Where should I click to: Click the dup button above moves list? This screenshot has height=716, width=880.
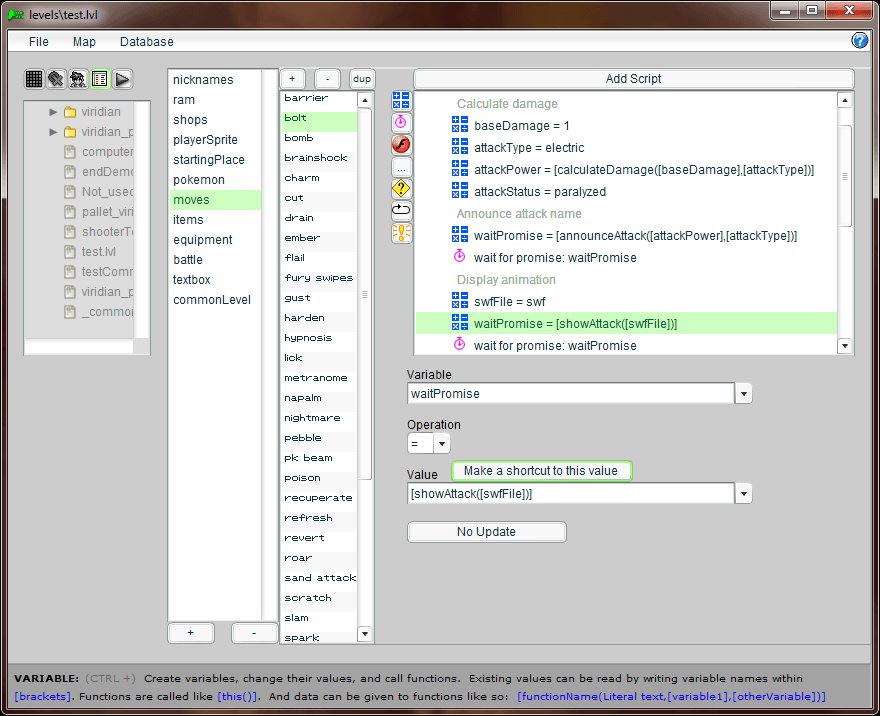tap(361, 79)
